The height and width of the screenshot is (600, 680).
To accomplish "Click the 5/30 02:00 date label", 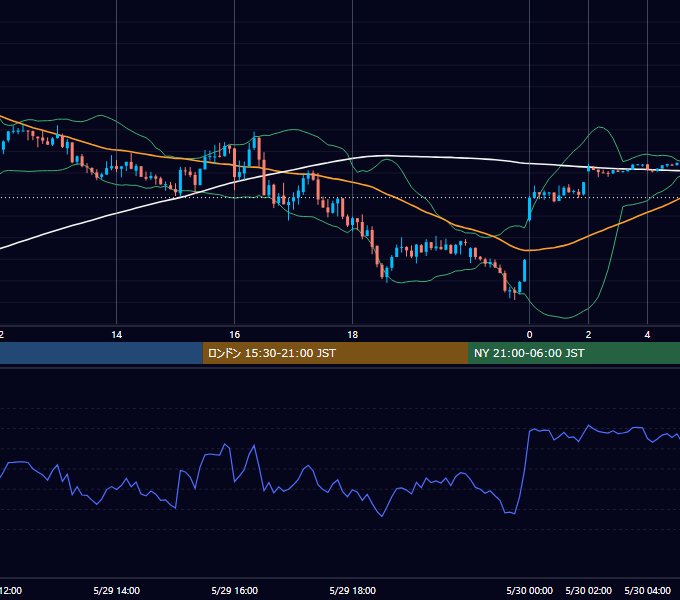I will tap(588, 590).
